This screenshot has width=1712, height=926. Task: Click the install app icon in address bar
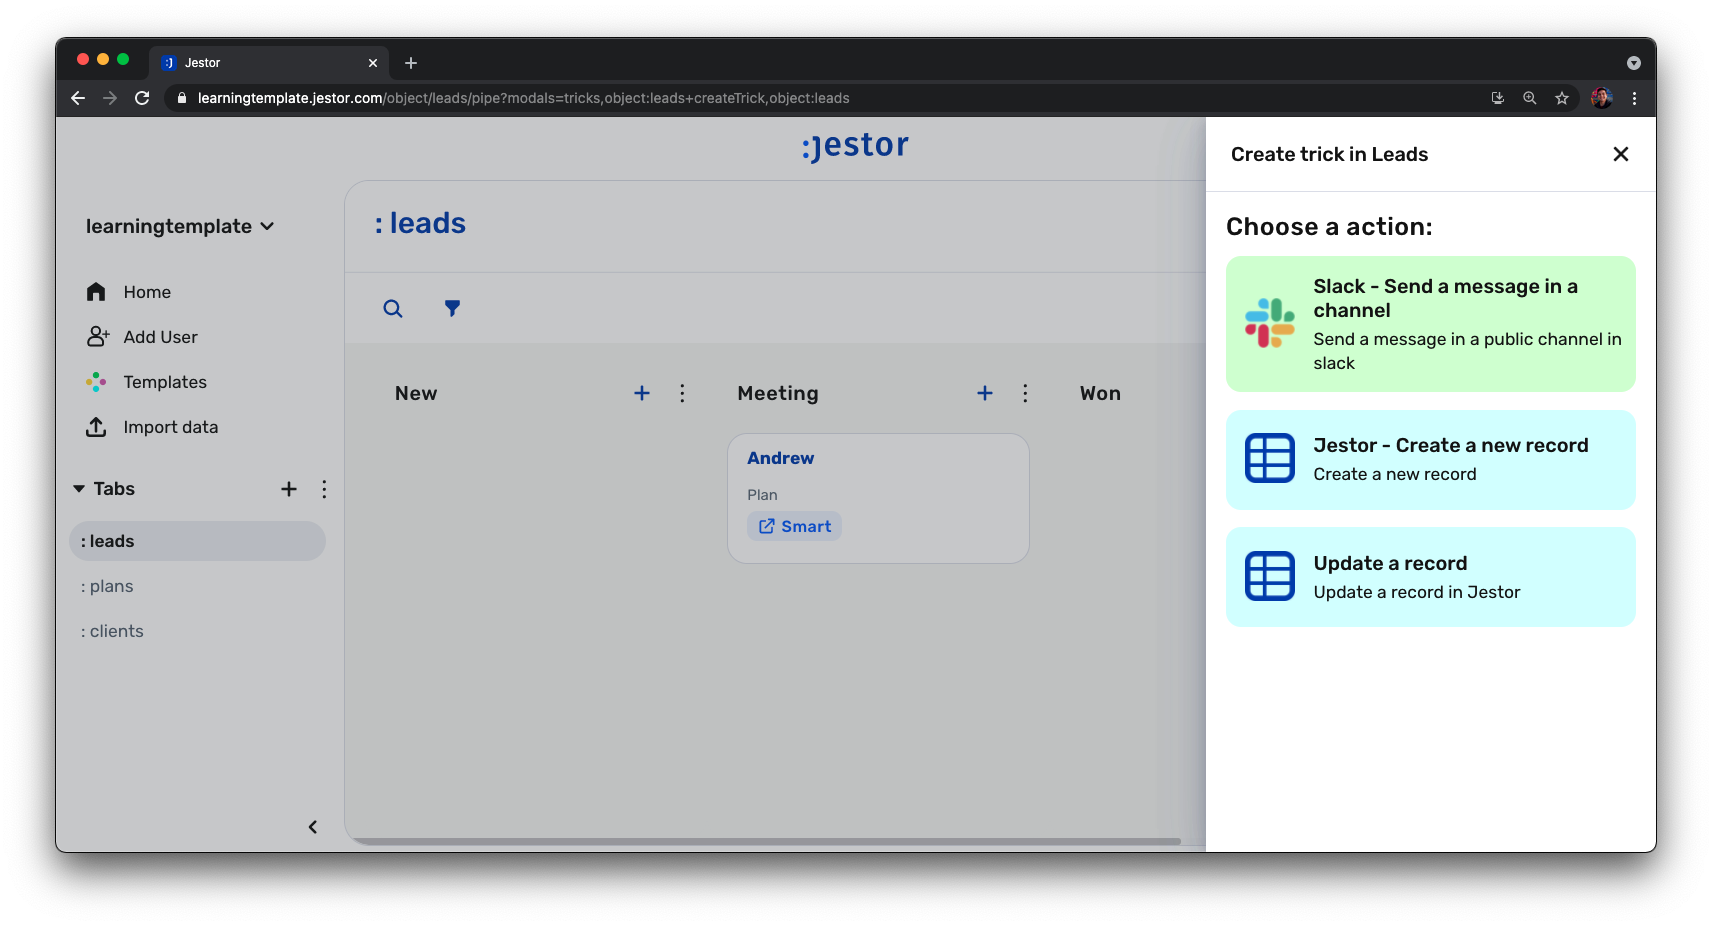point(1498,98)
